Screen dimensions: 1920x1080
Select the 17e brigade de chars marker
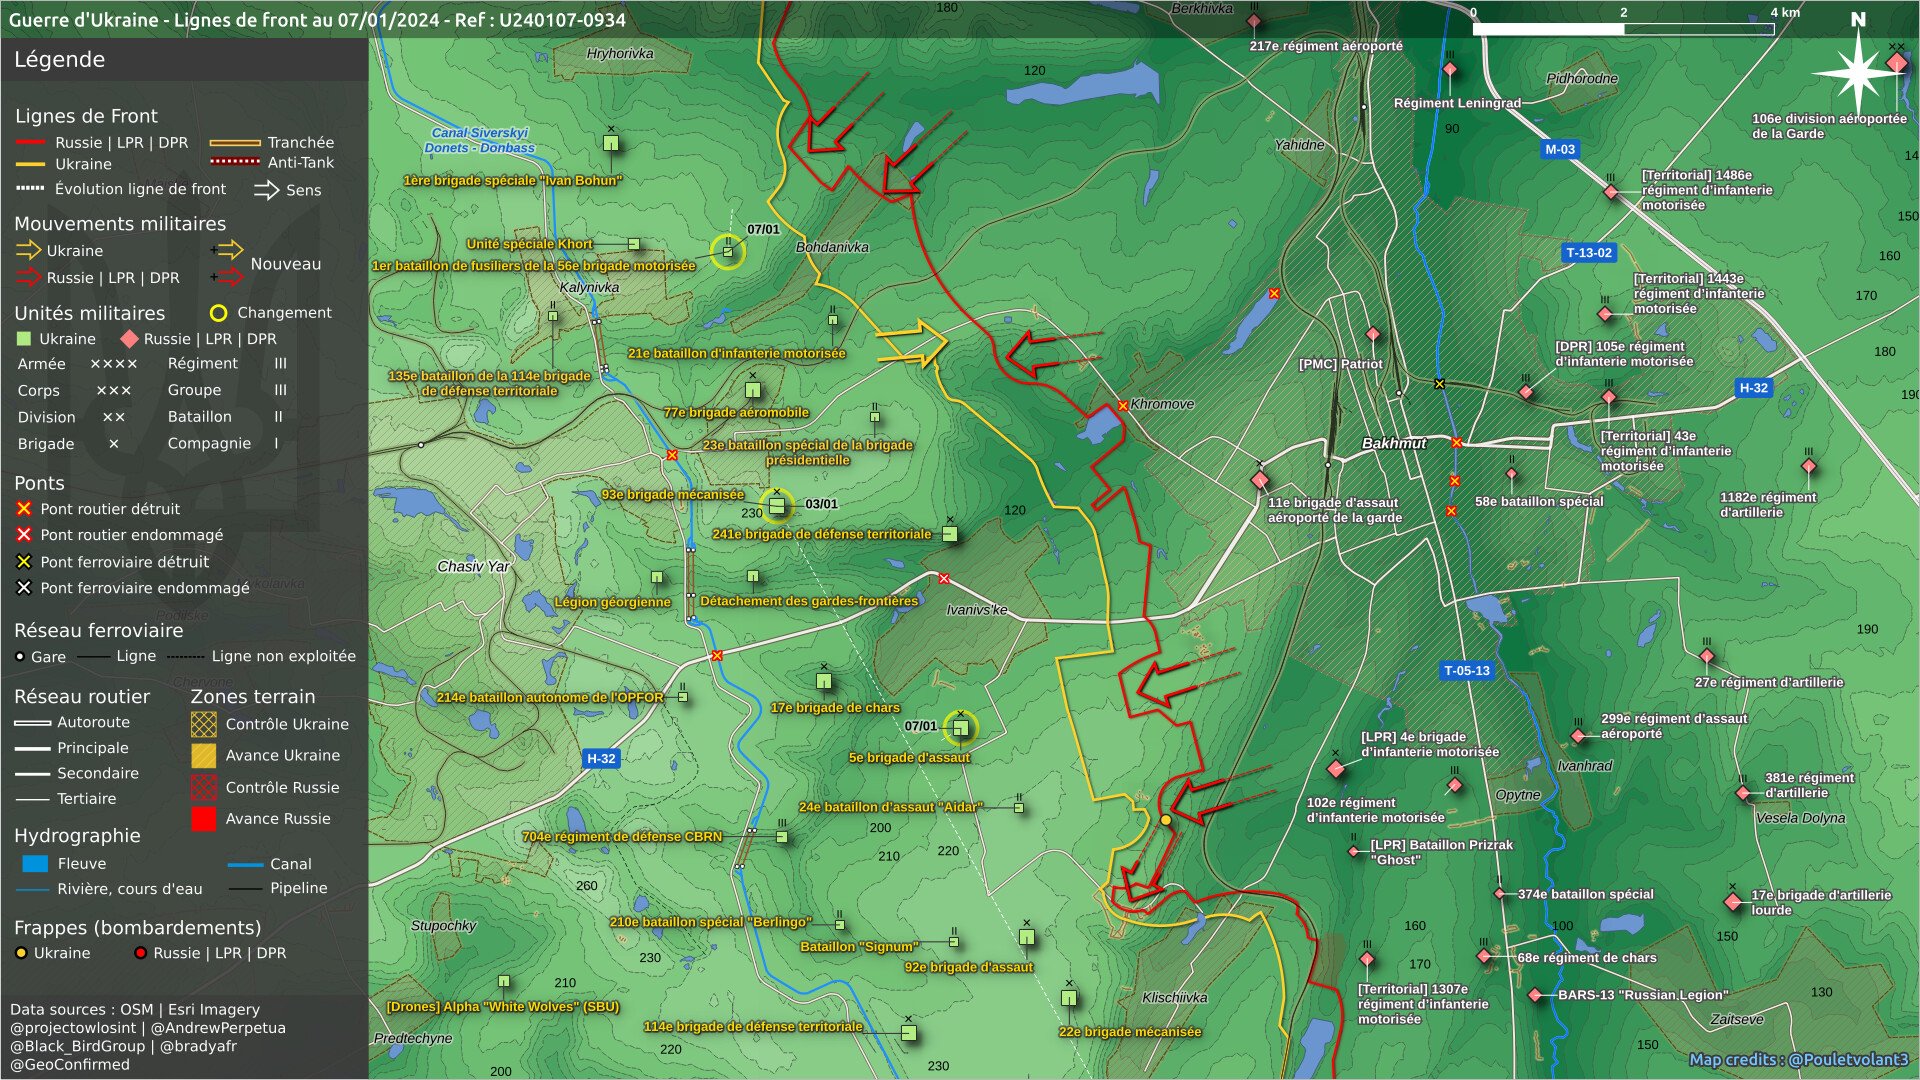(x=824, y=681)
